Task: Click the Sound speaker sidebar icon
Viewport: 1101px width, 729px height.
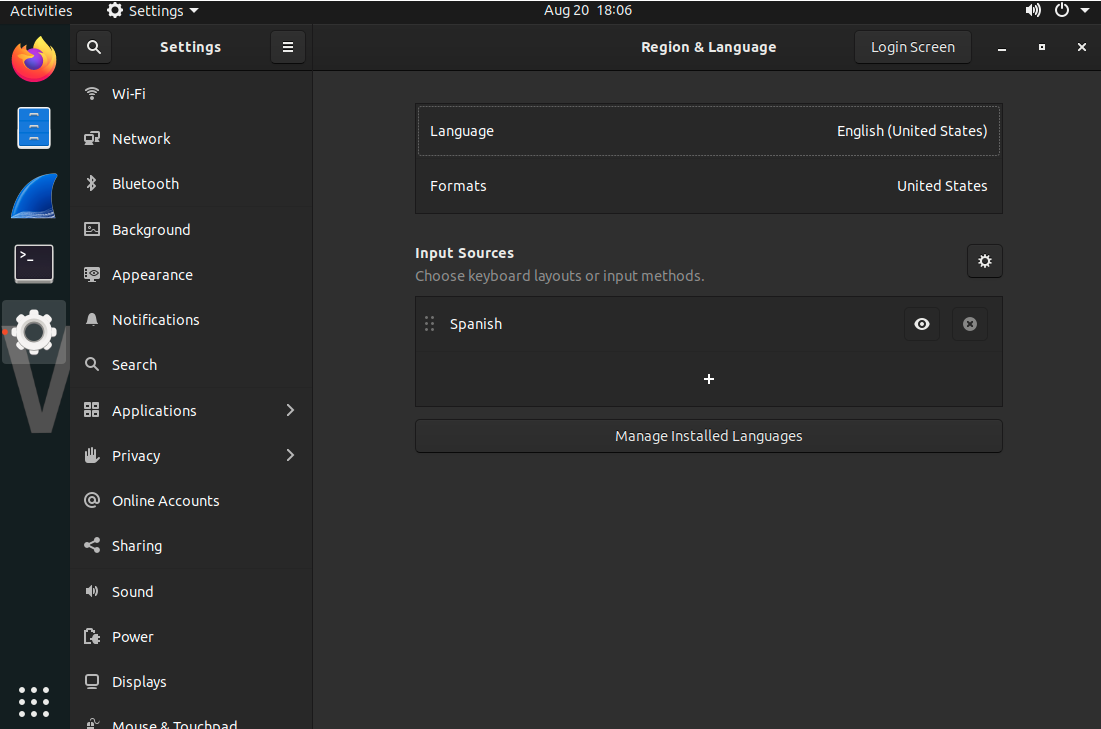Action: (x=91, y=591)
